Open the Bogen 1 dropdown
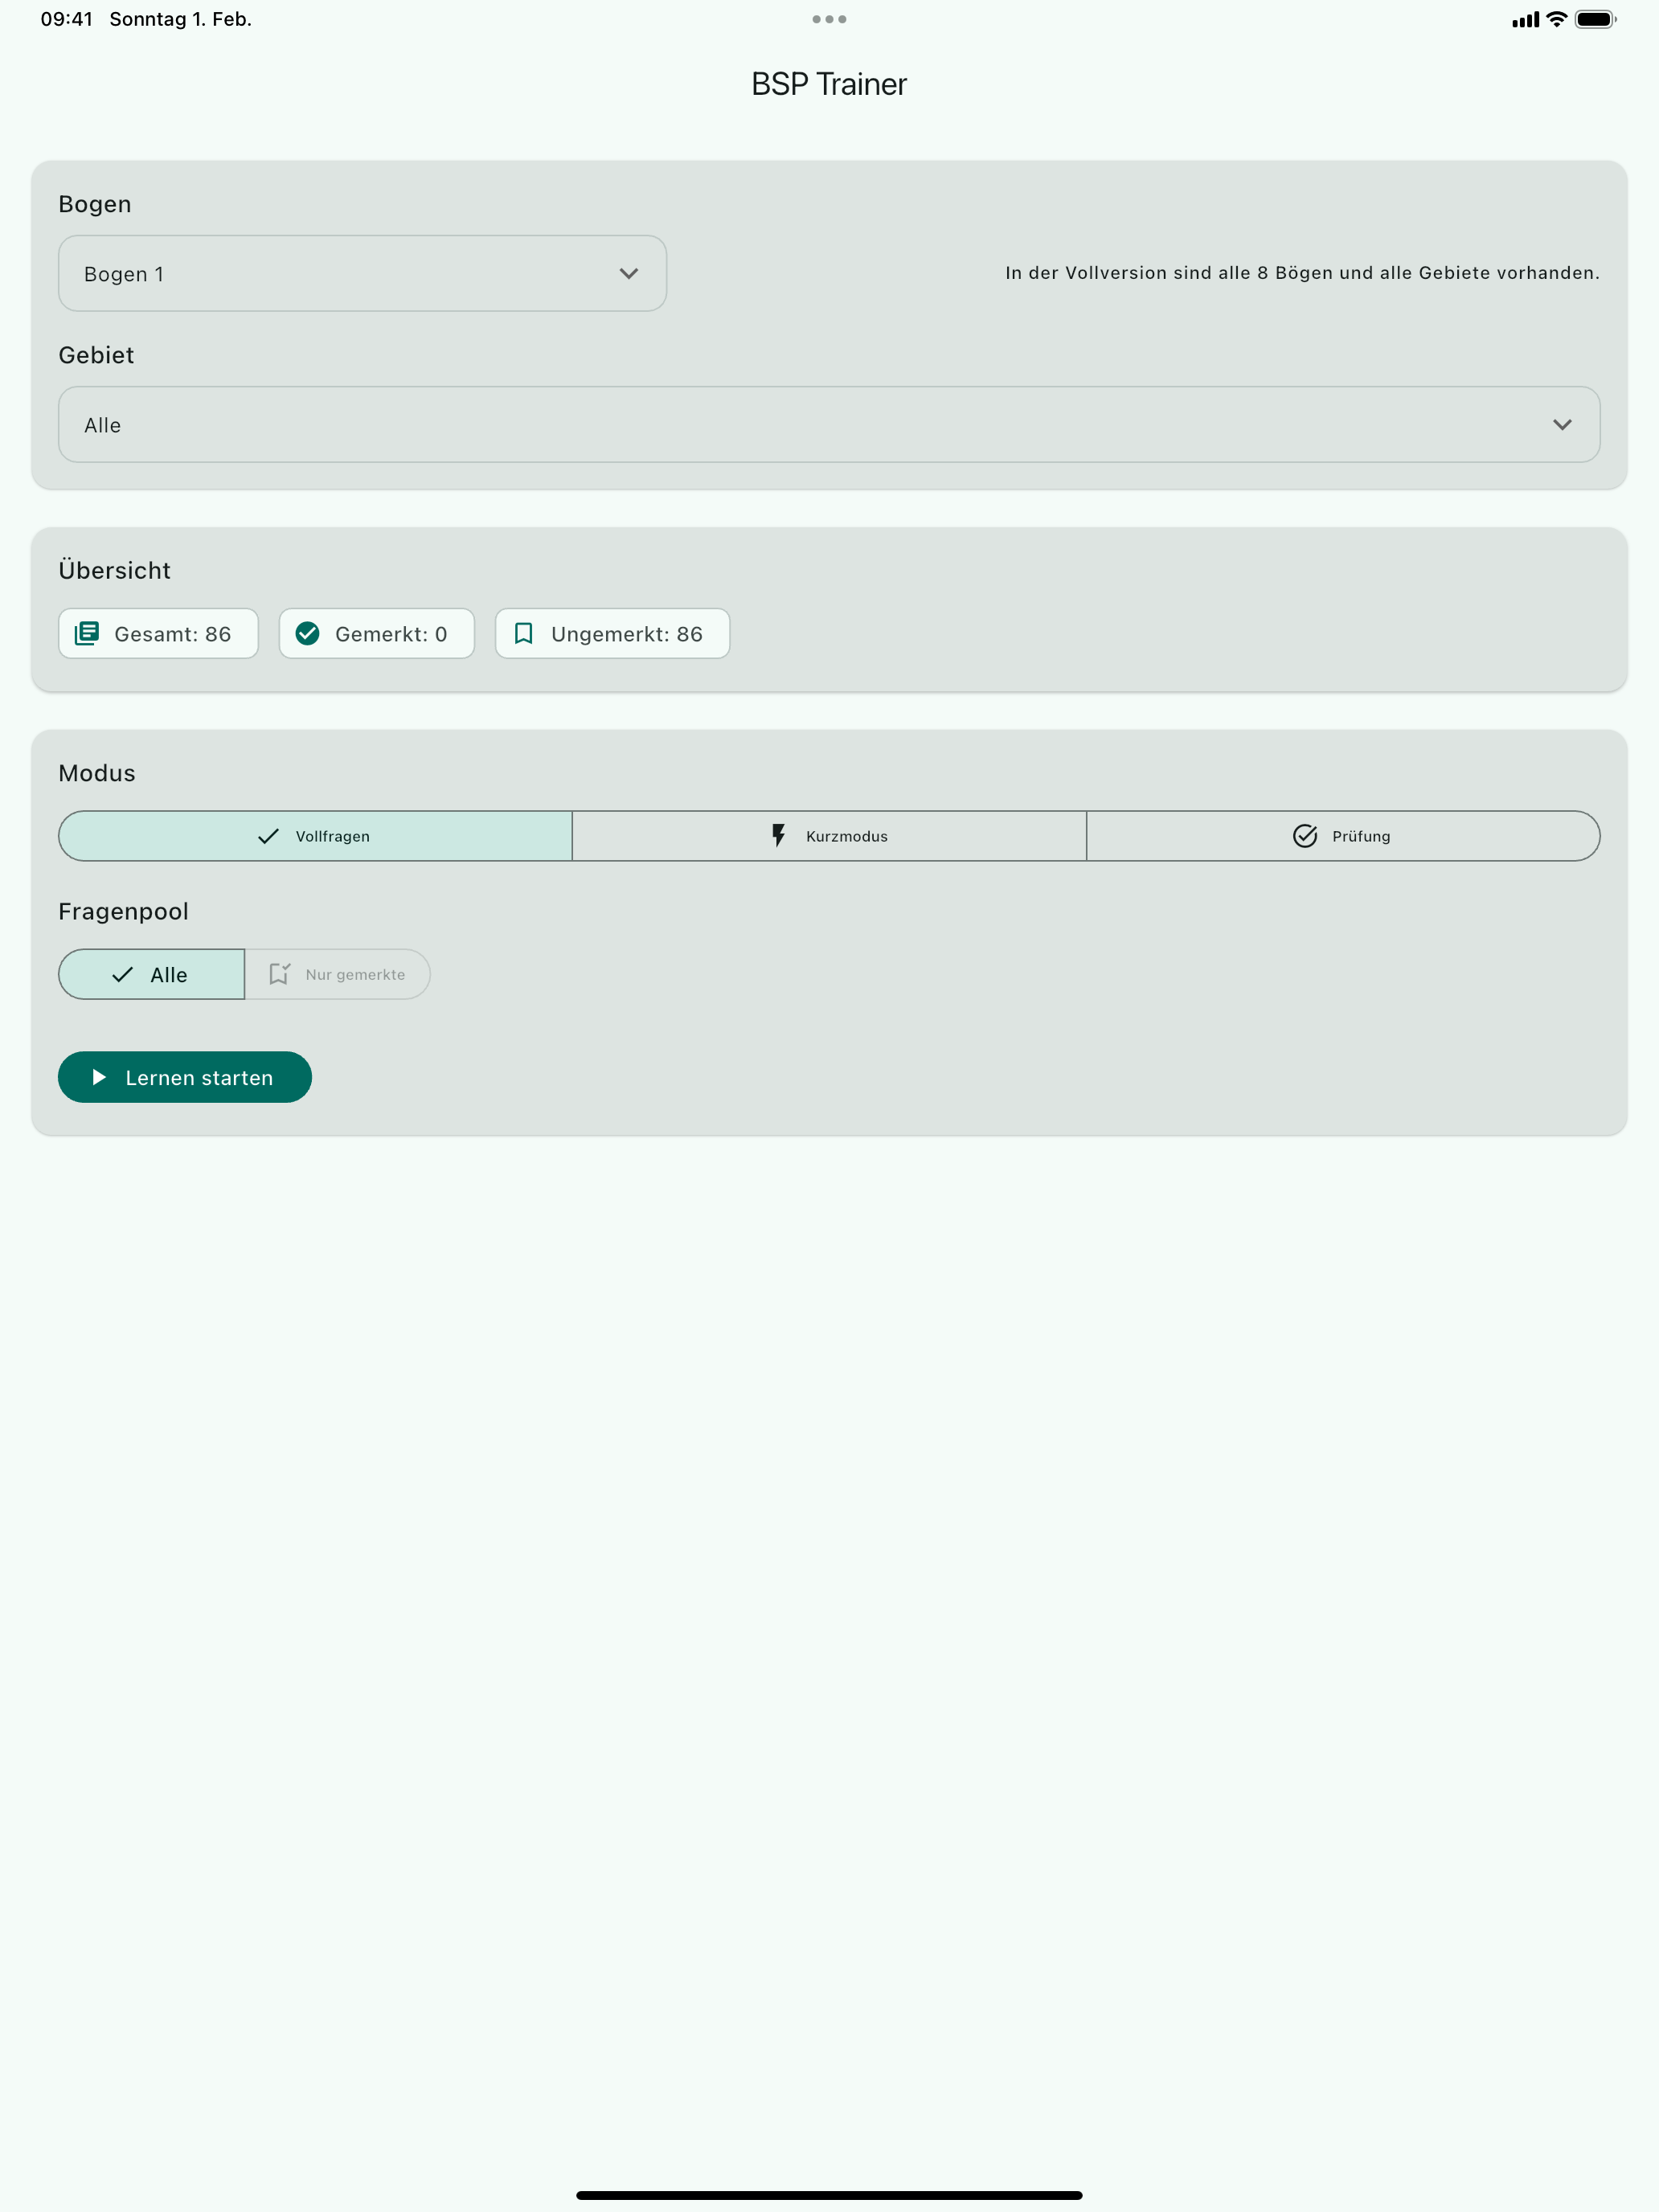The image size is (1659, 2212). pyautogui.click(x=362, y=273)
